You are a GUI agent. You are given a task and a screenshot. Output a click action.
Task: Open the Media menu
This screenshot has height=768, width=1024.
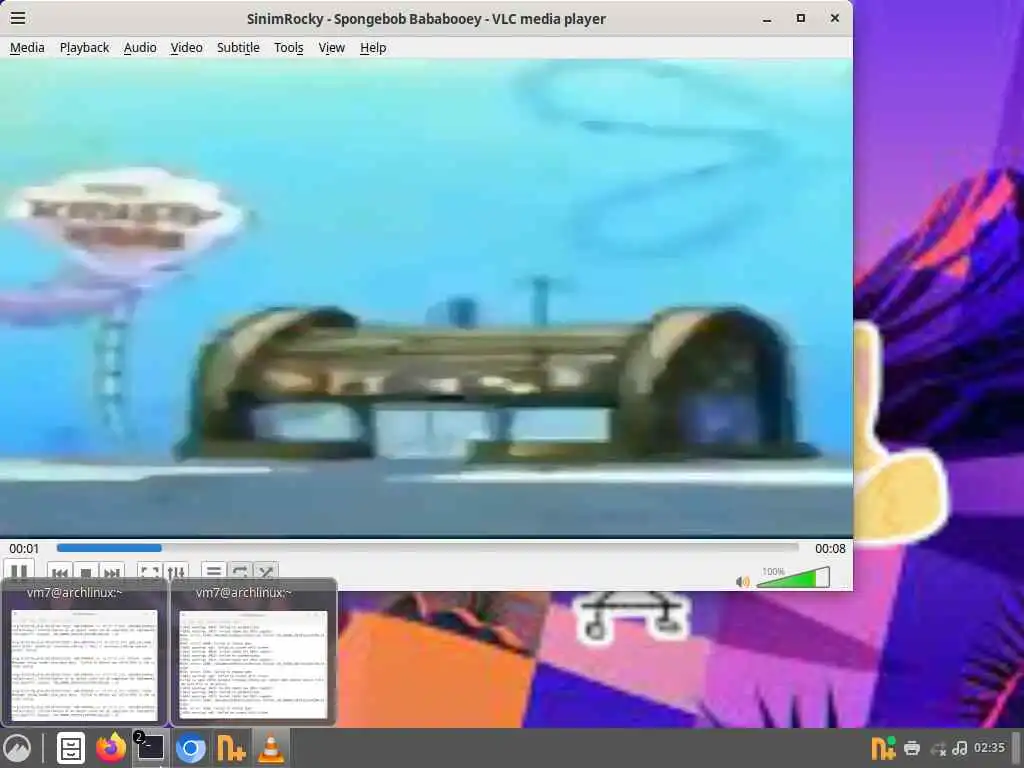[27, 48]
